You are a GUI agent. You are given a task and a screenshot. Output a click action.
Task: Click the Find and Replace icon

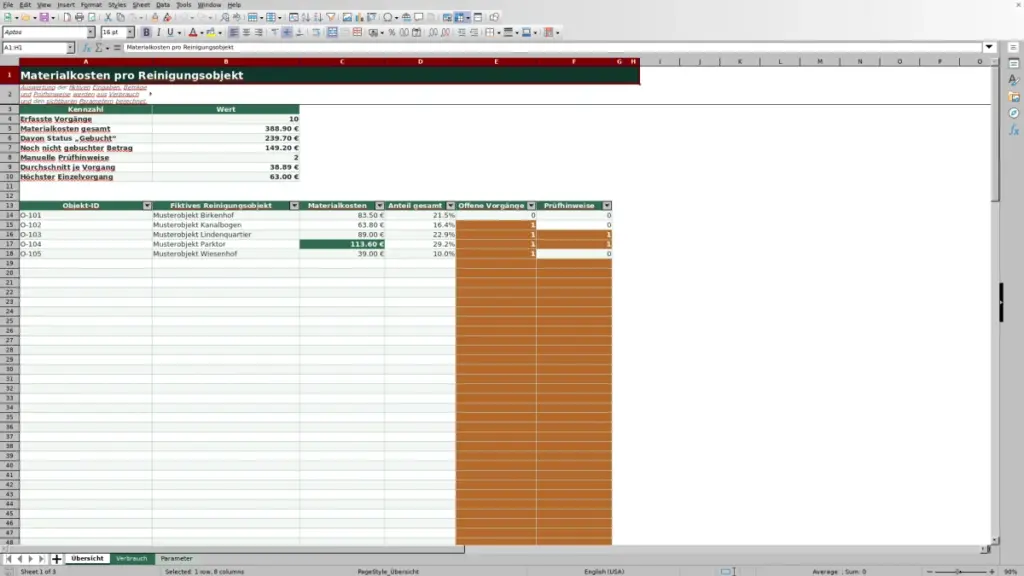point(225,18)
